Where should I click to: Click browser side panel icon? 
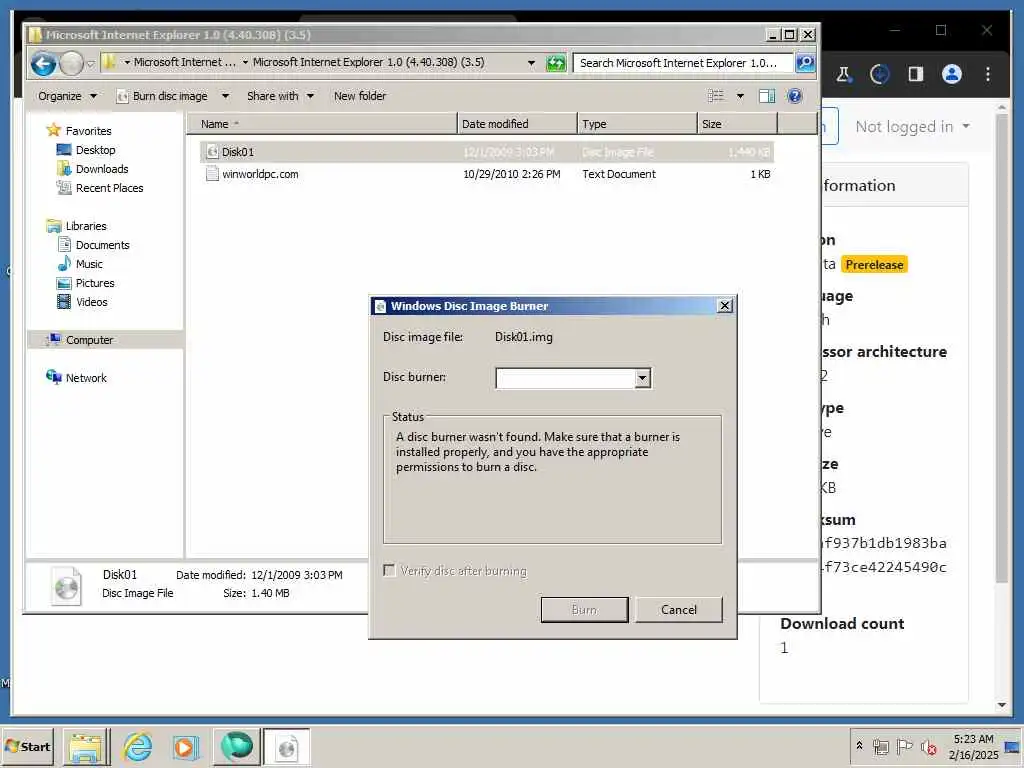(916, 74)
